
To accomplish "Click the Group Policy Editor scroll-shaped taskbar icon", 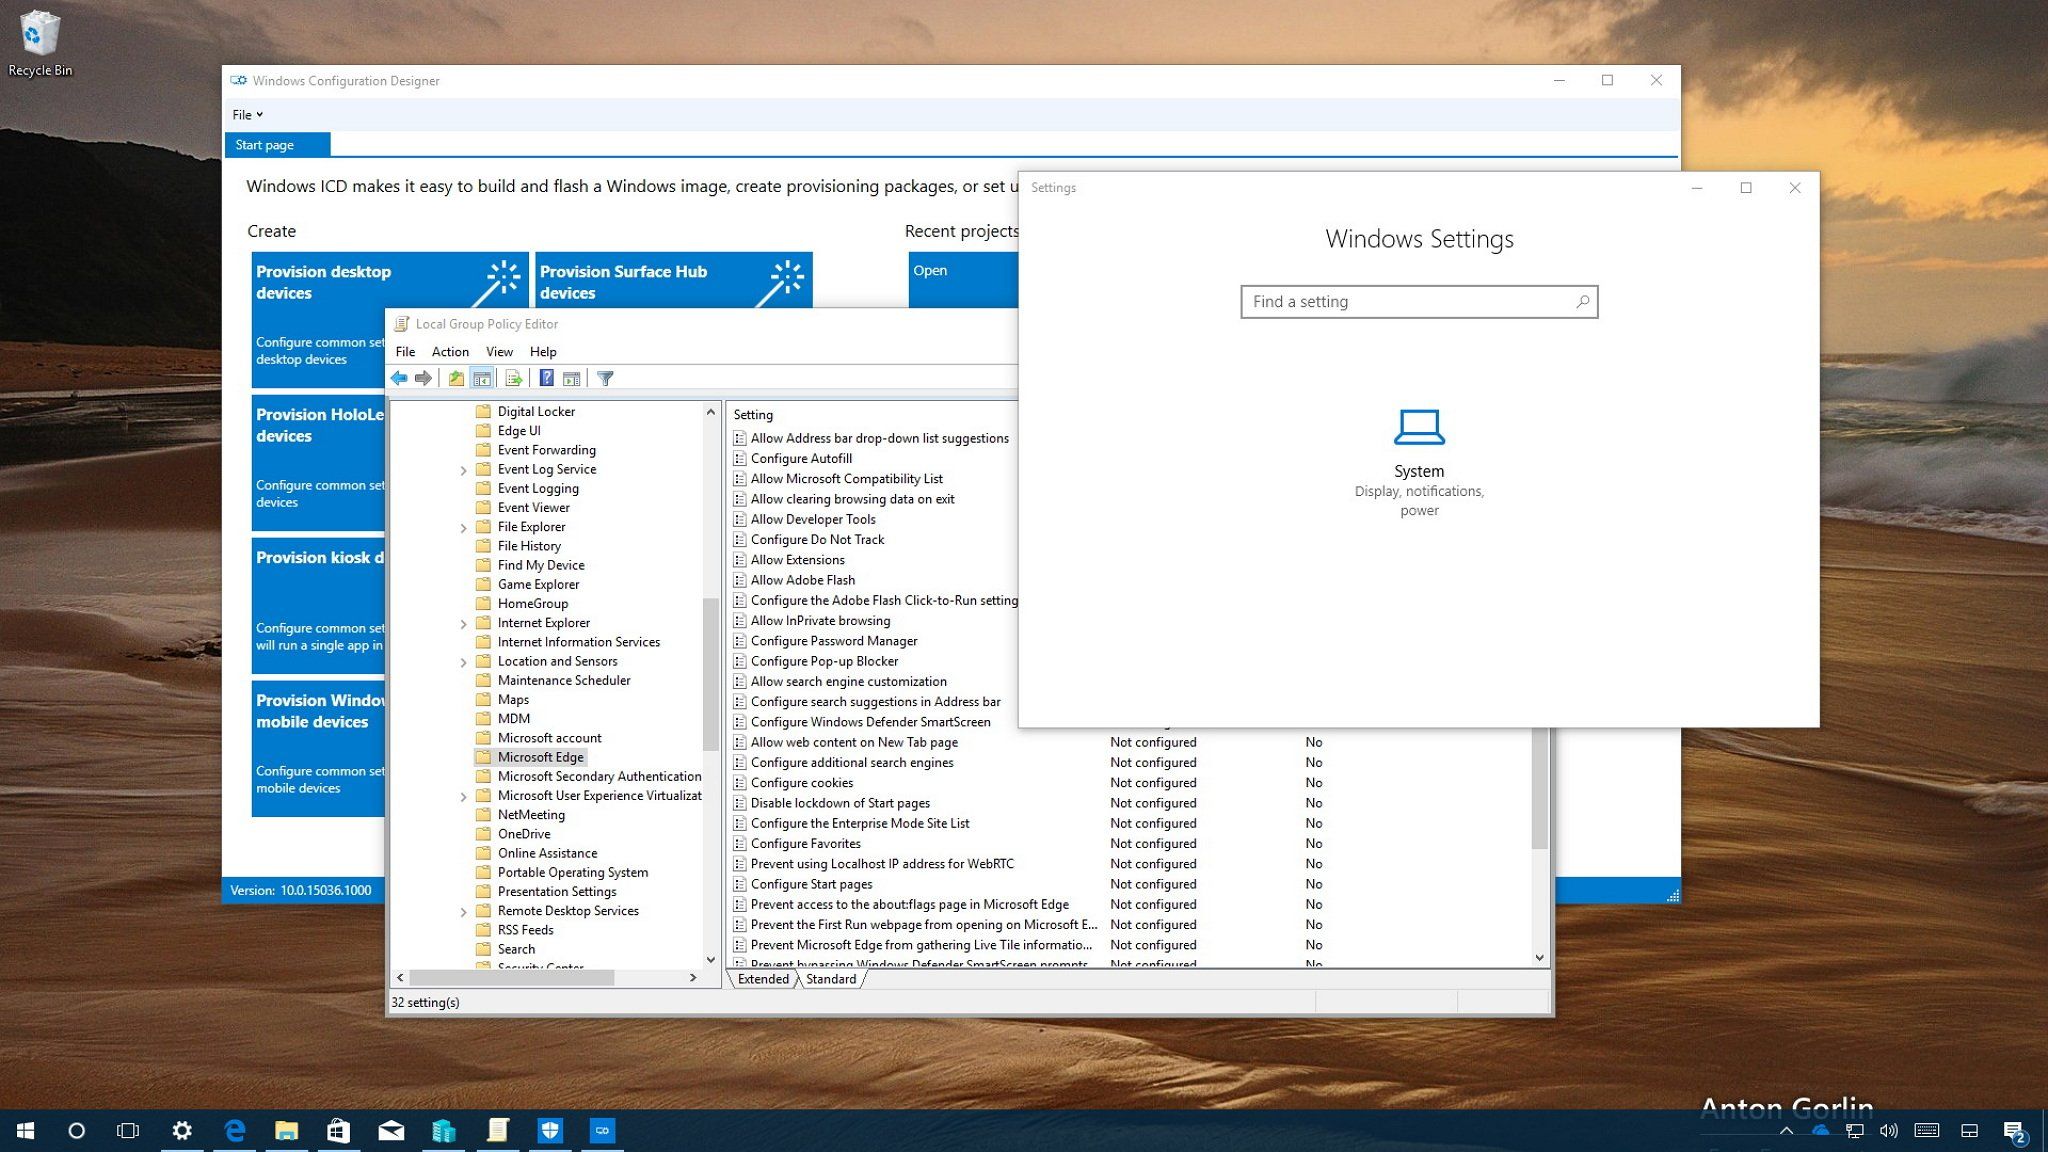I will pos(497,1131).
